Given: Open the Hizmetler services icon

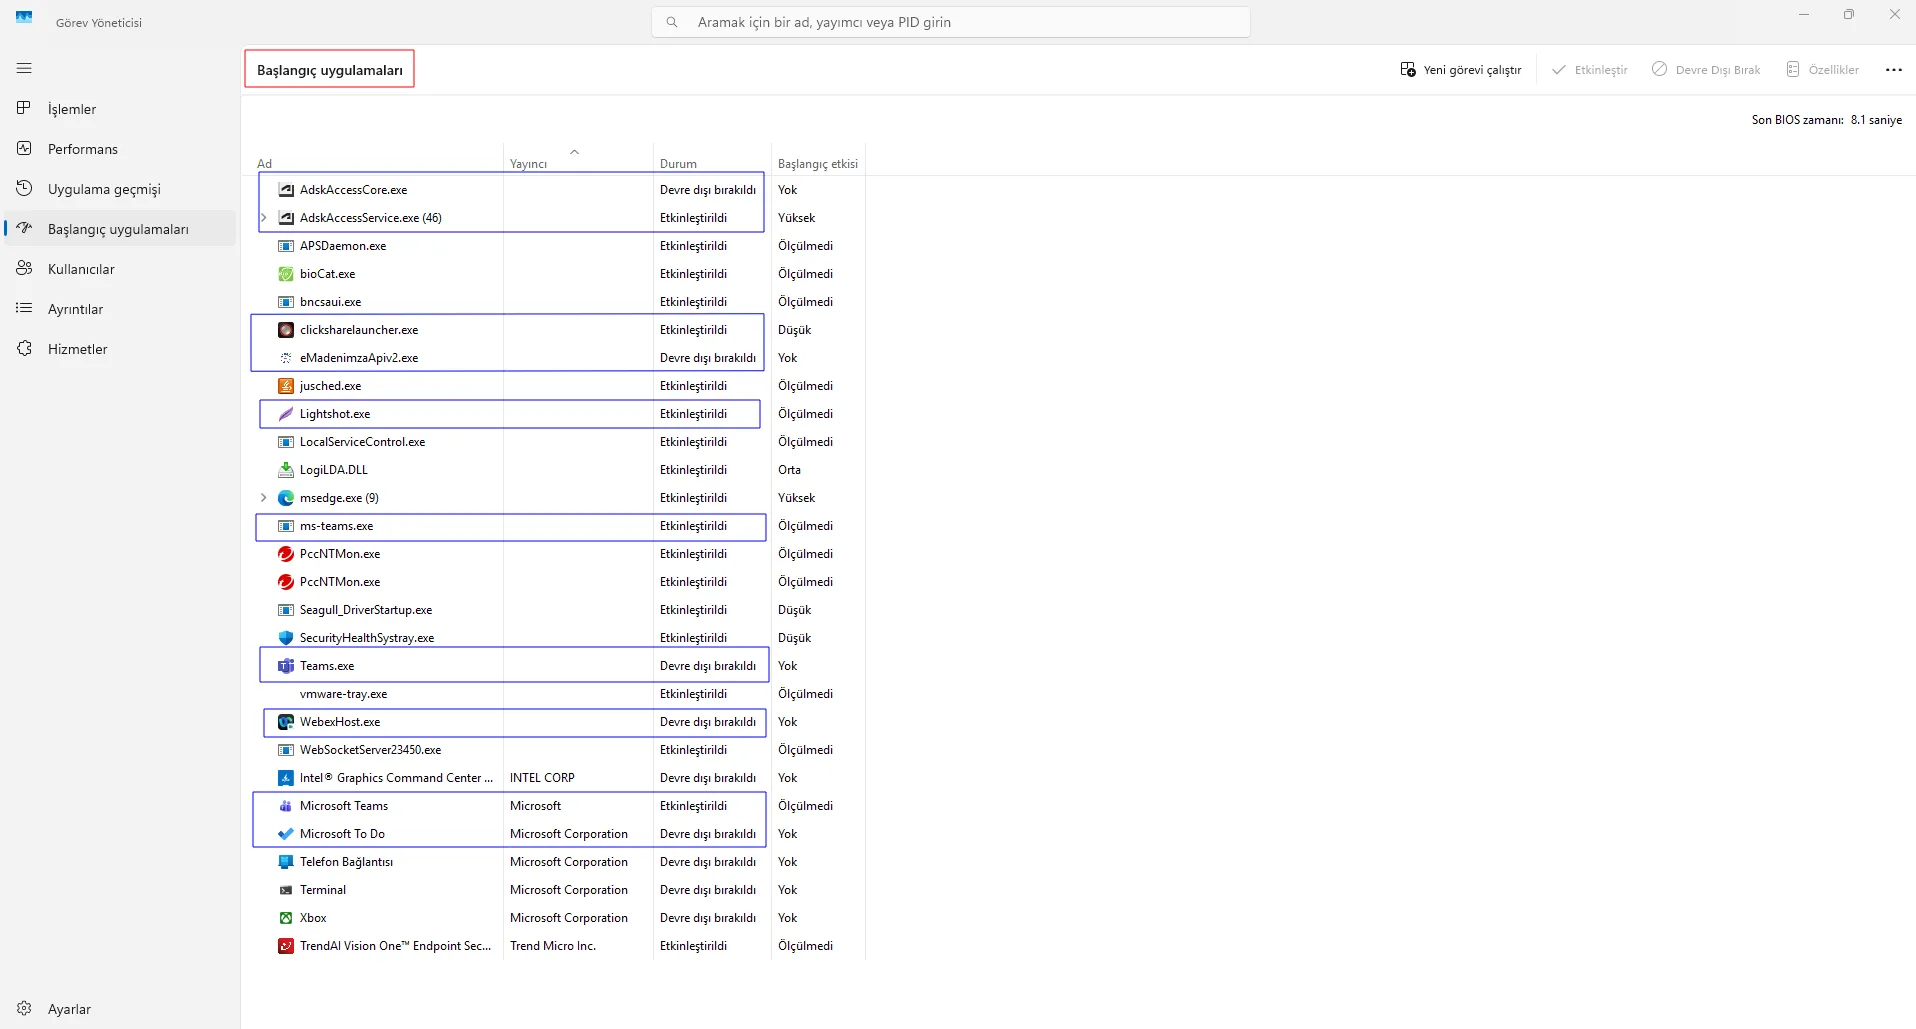Looking at the screenshot, I should click(24, 348).
